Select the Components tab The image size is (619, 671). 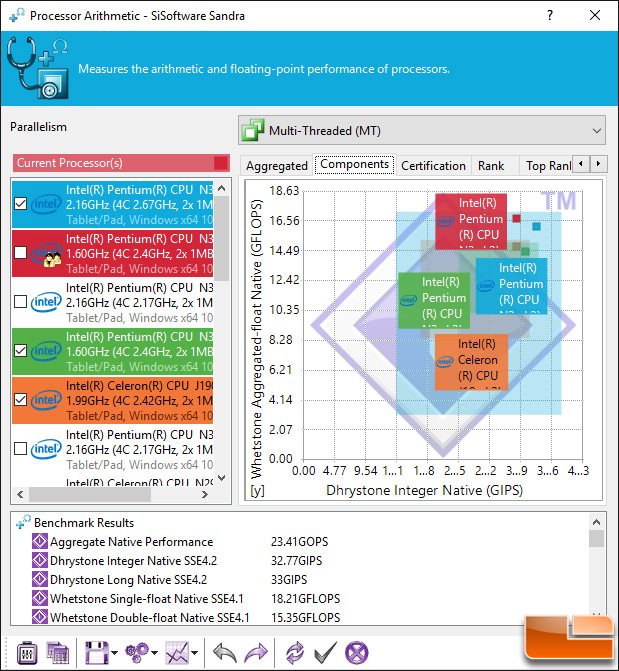point(354,164)
